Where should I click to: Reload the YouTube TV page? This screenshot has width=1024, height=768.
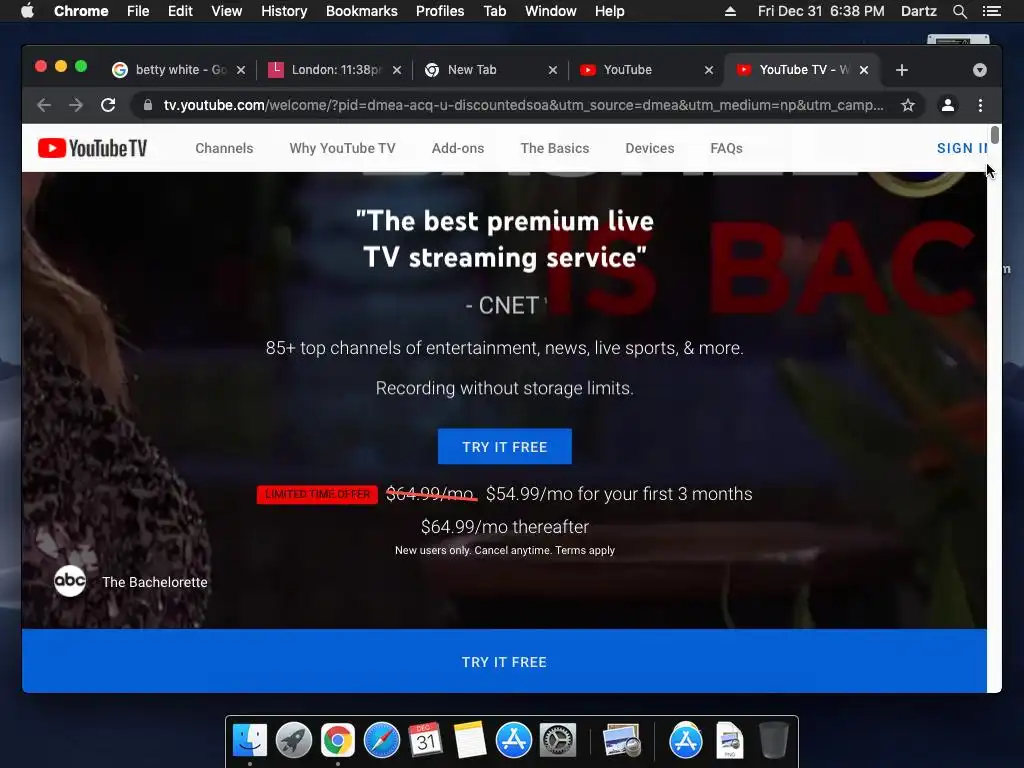point(108,105)
